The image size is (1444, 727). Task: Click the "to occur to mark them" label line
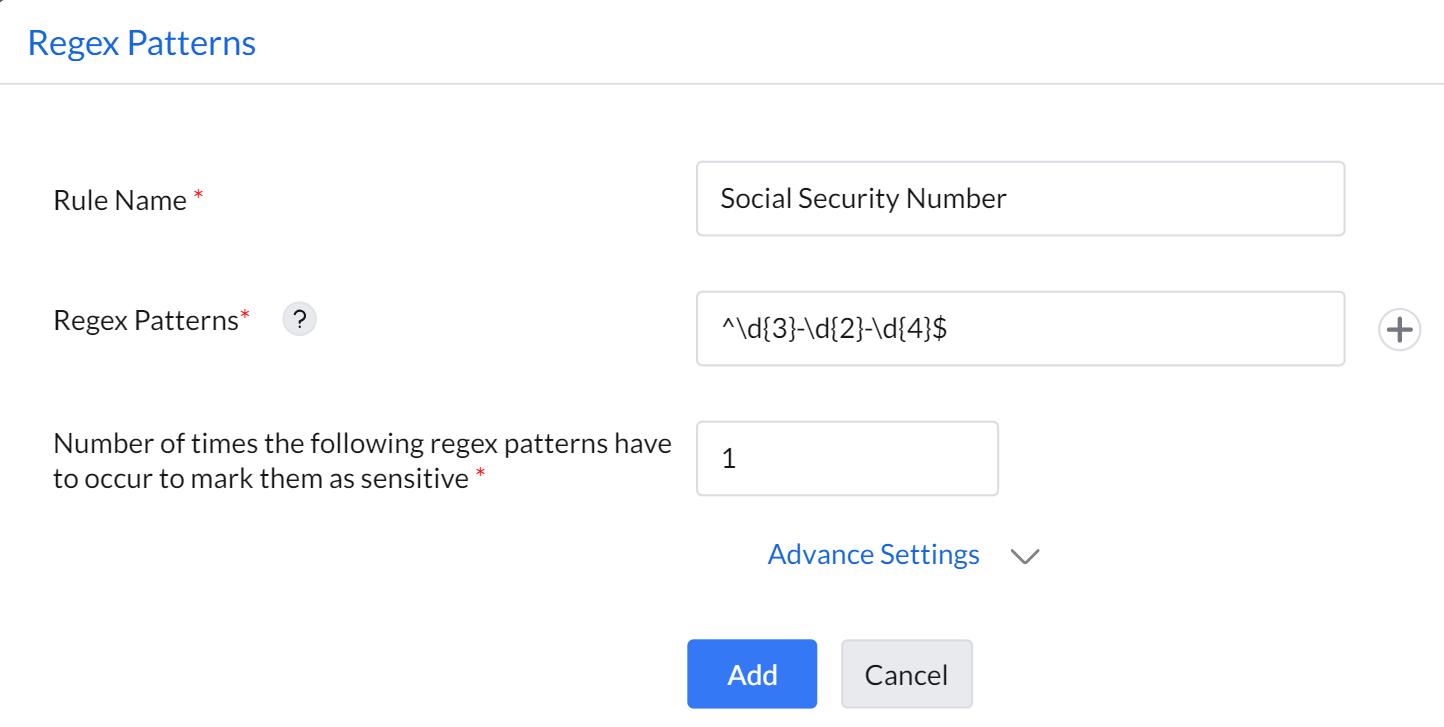(x=260, y=479)
